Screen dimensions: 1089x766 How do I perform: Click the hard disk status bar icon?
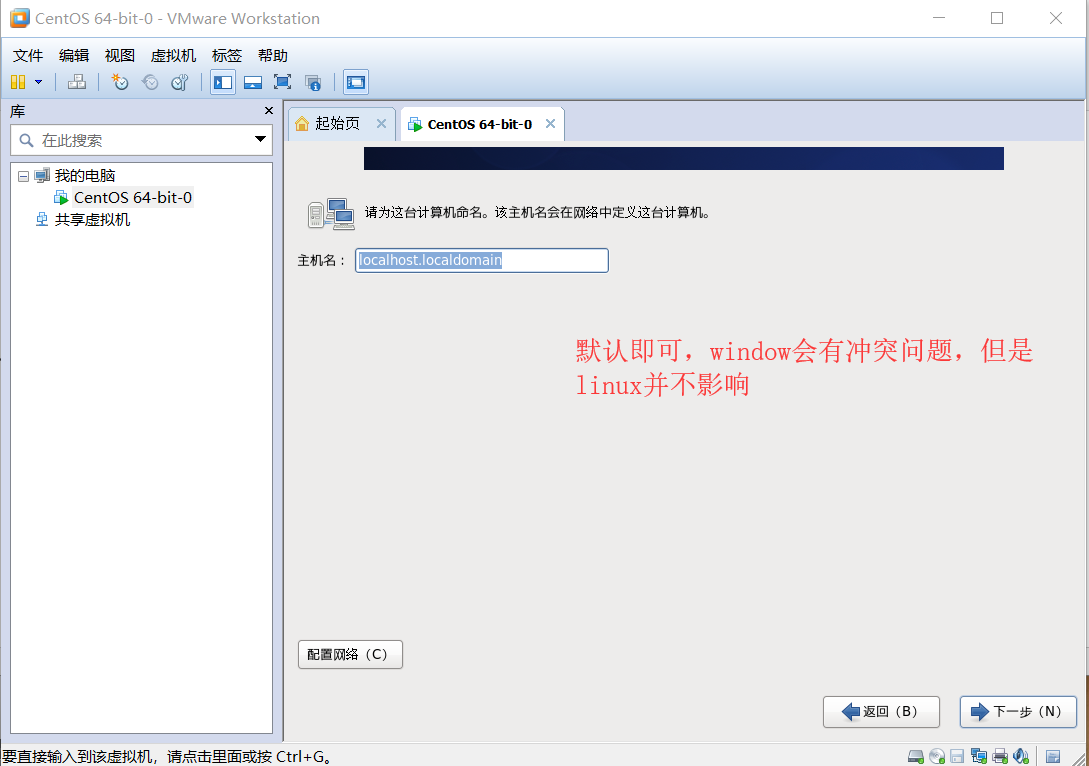(916, 756)
